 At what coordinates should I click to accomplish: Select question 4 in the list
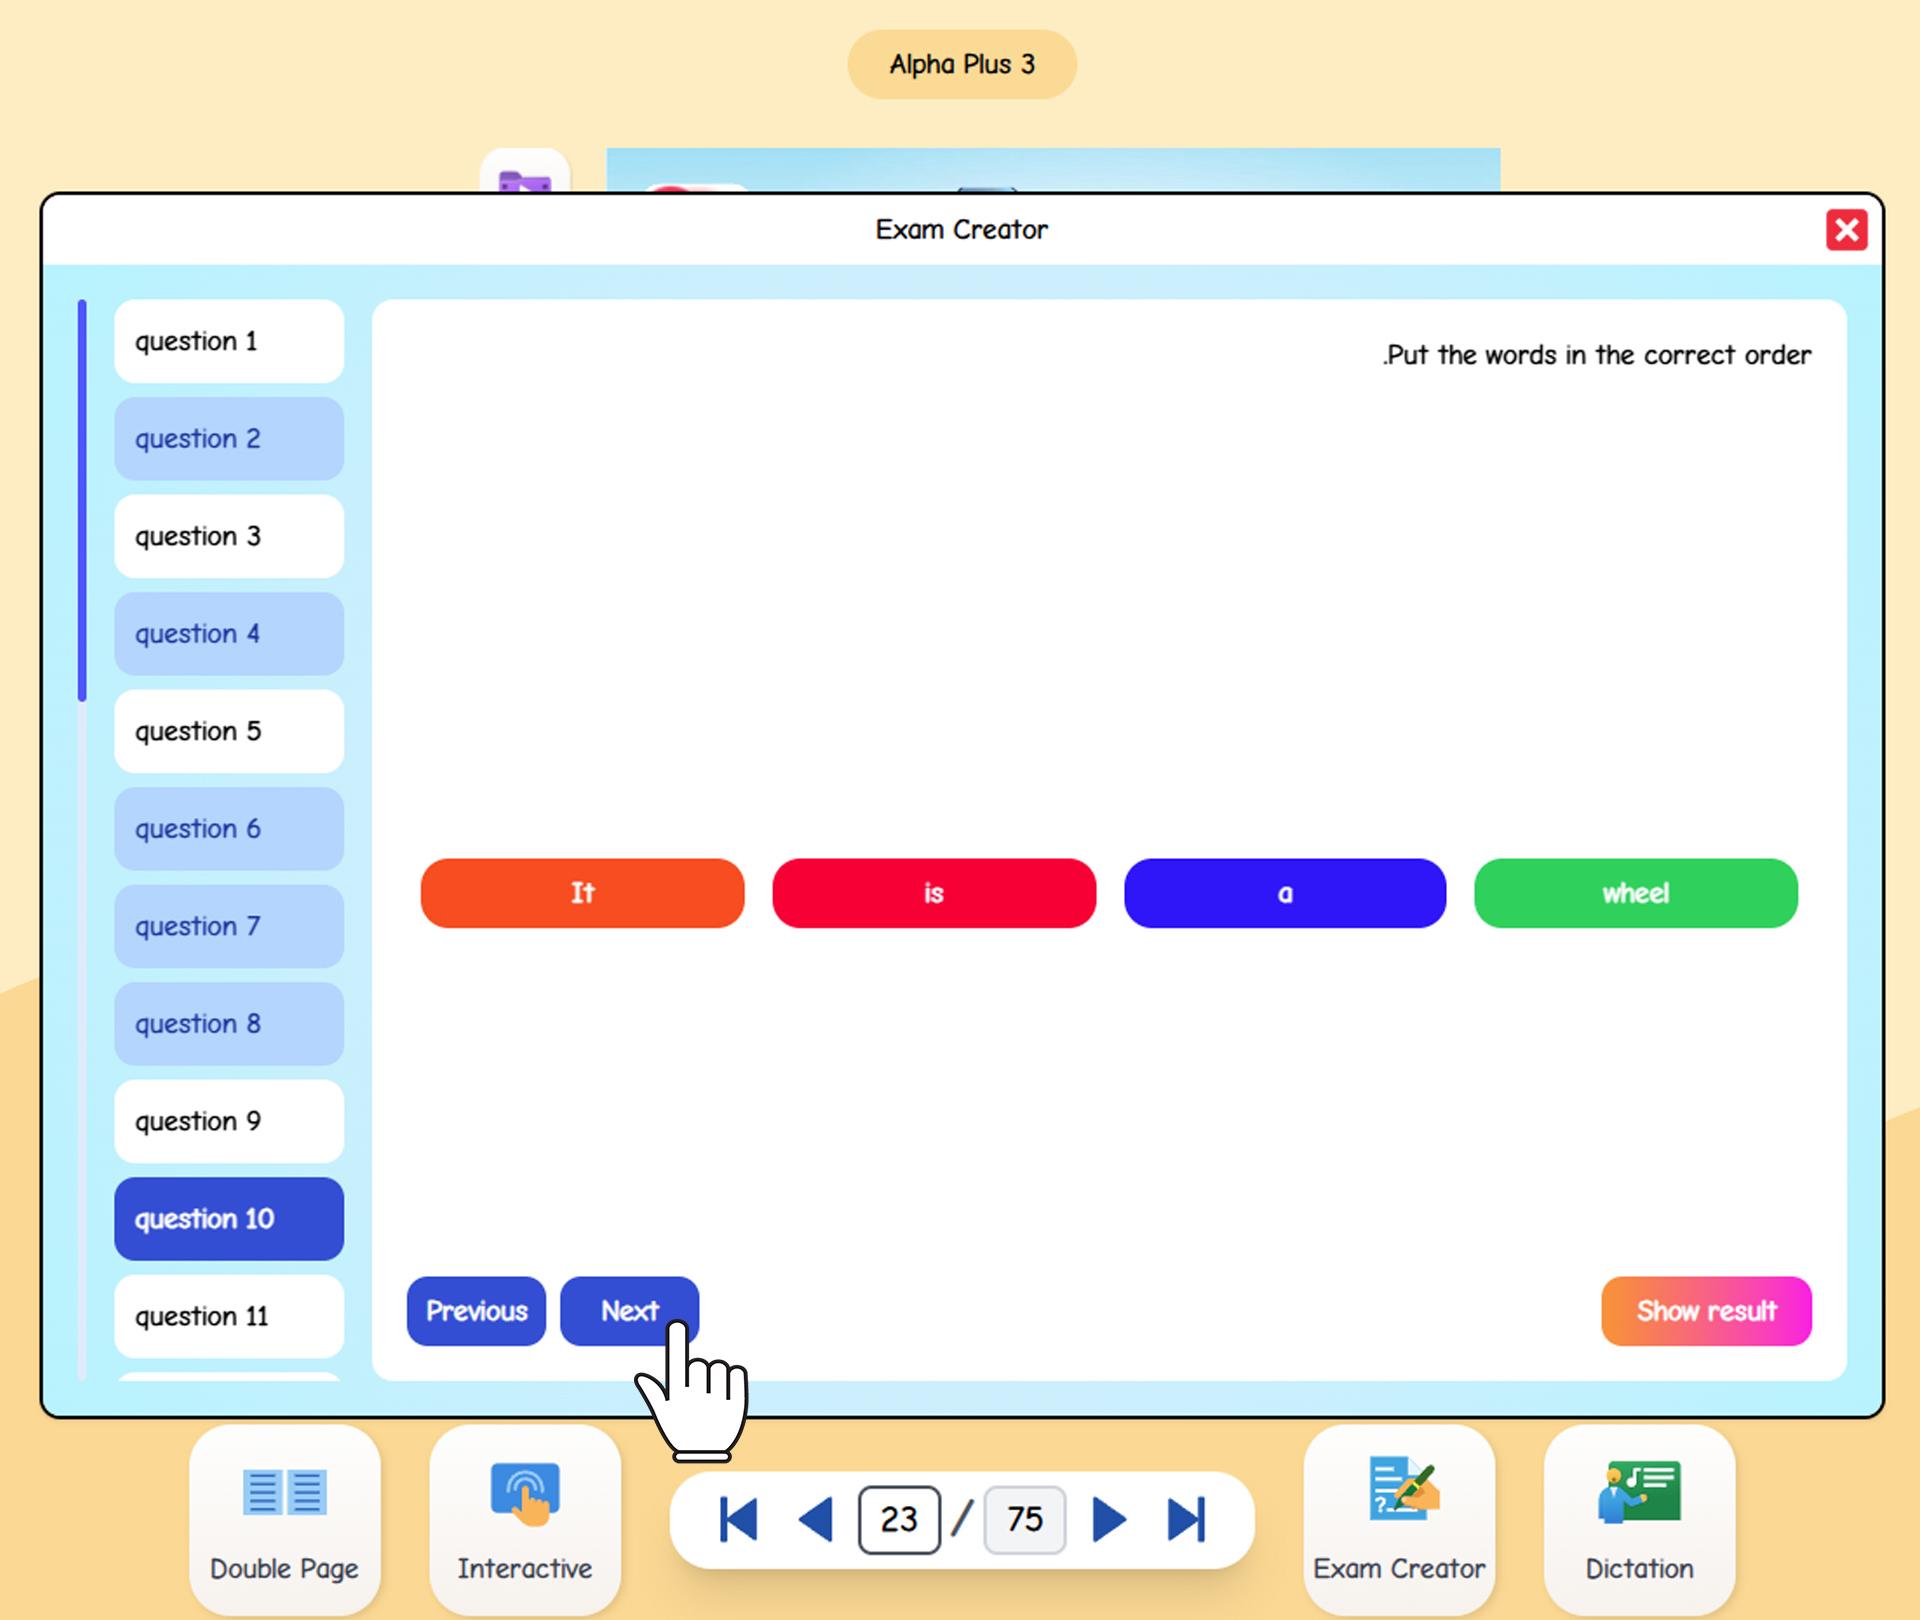(x=229, y=634)
